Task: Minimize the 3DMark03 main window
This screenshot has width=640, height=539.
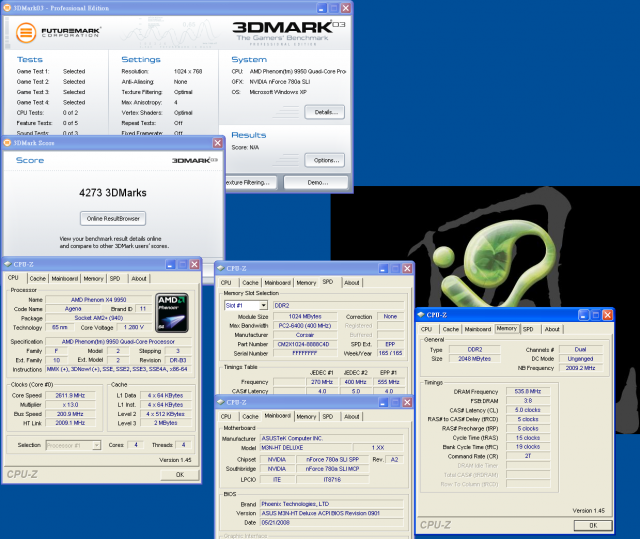Action: coord(322,8)
